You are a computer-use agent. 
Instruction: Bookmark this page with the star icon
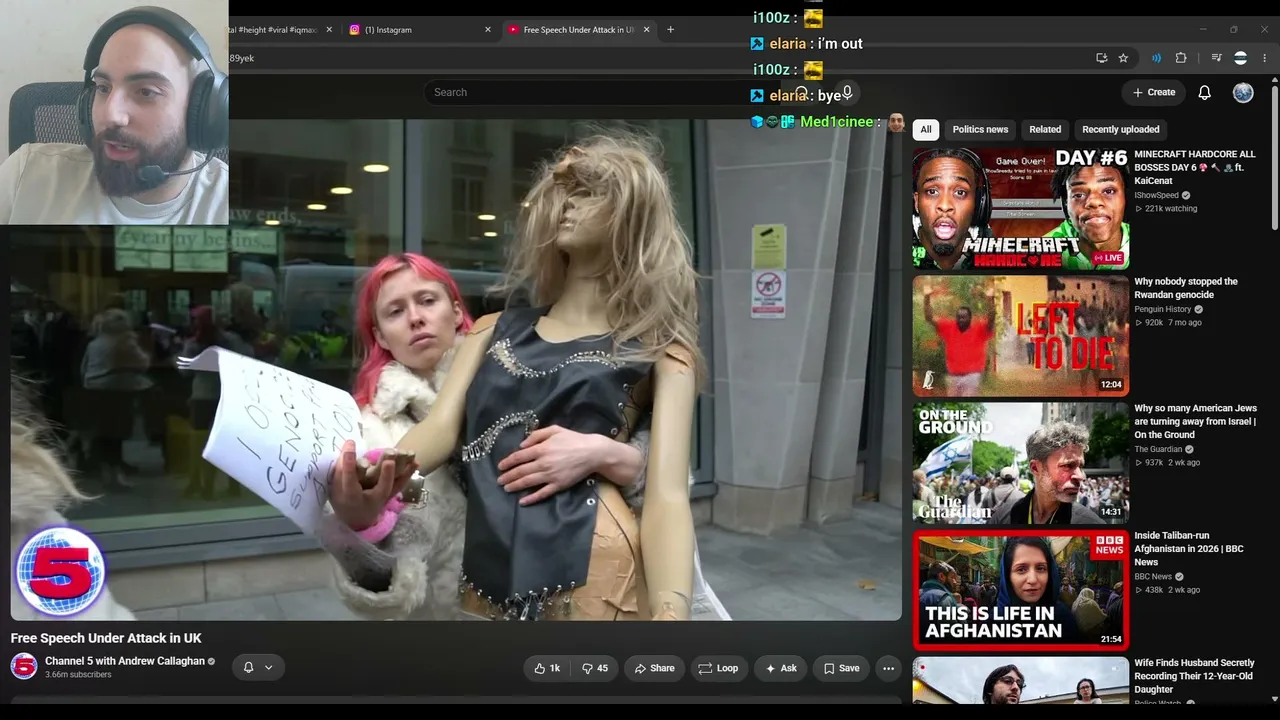tap(1123, 58)
